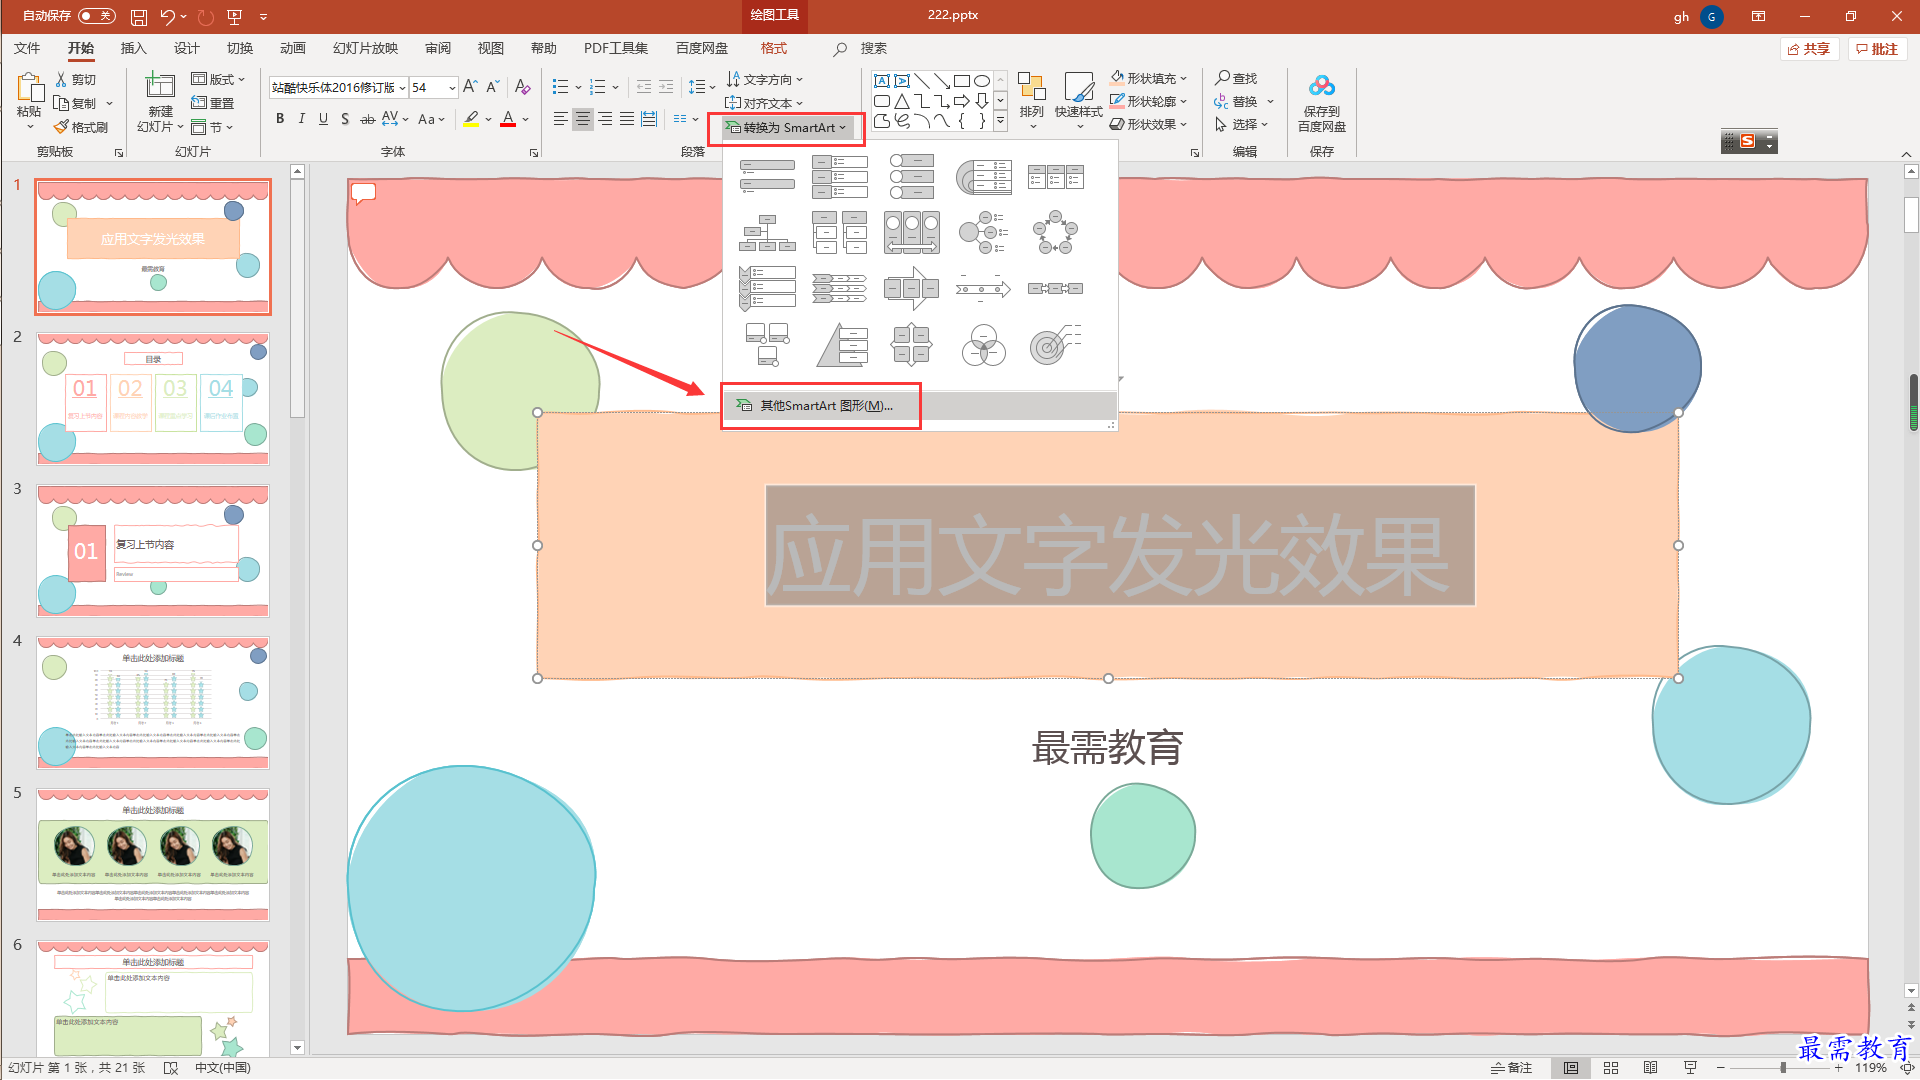The height and width of the screenshot is (1080, 1920).
Task: Select the Text Box shape in shapes gallery
Action: click(x=882, y=81)
